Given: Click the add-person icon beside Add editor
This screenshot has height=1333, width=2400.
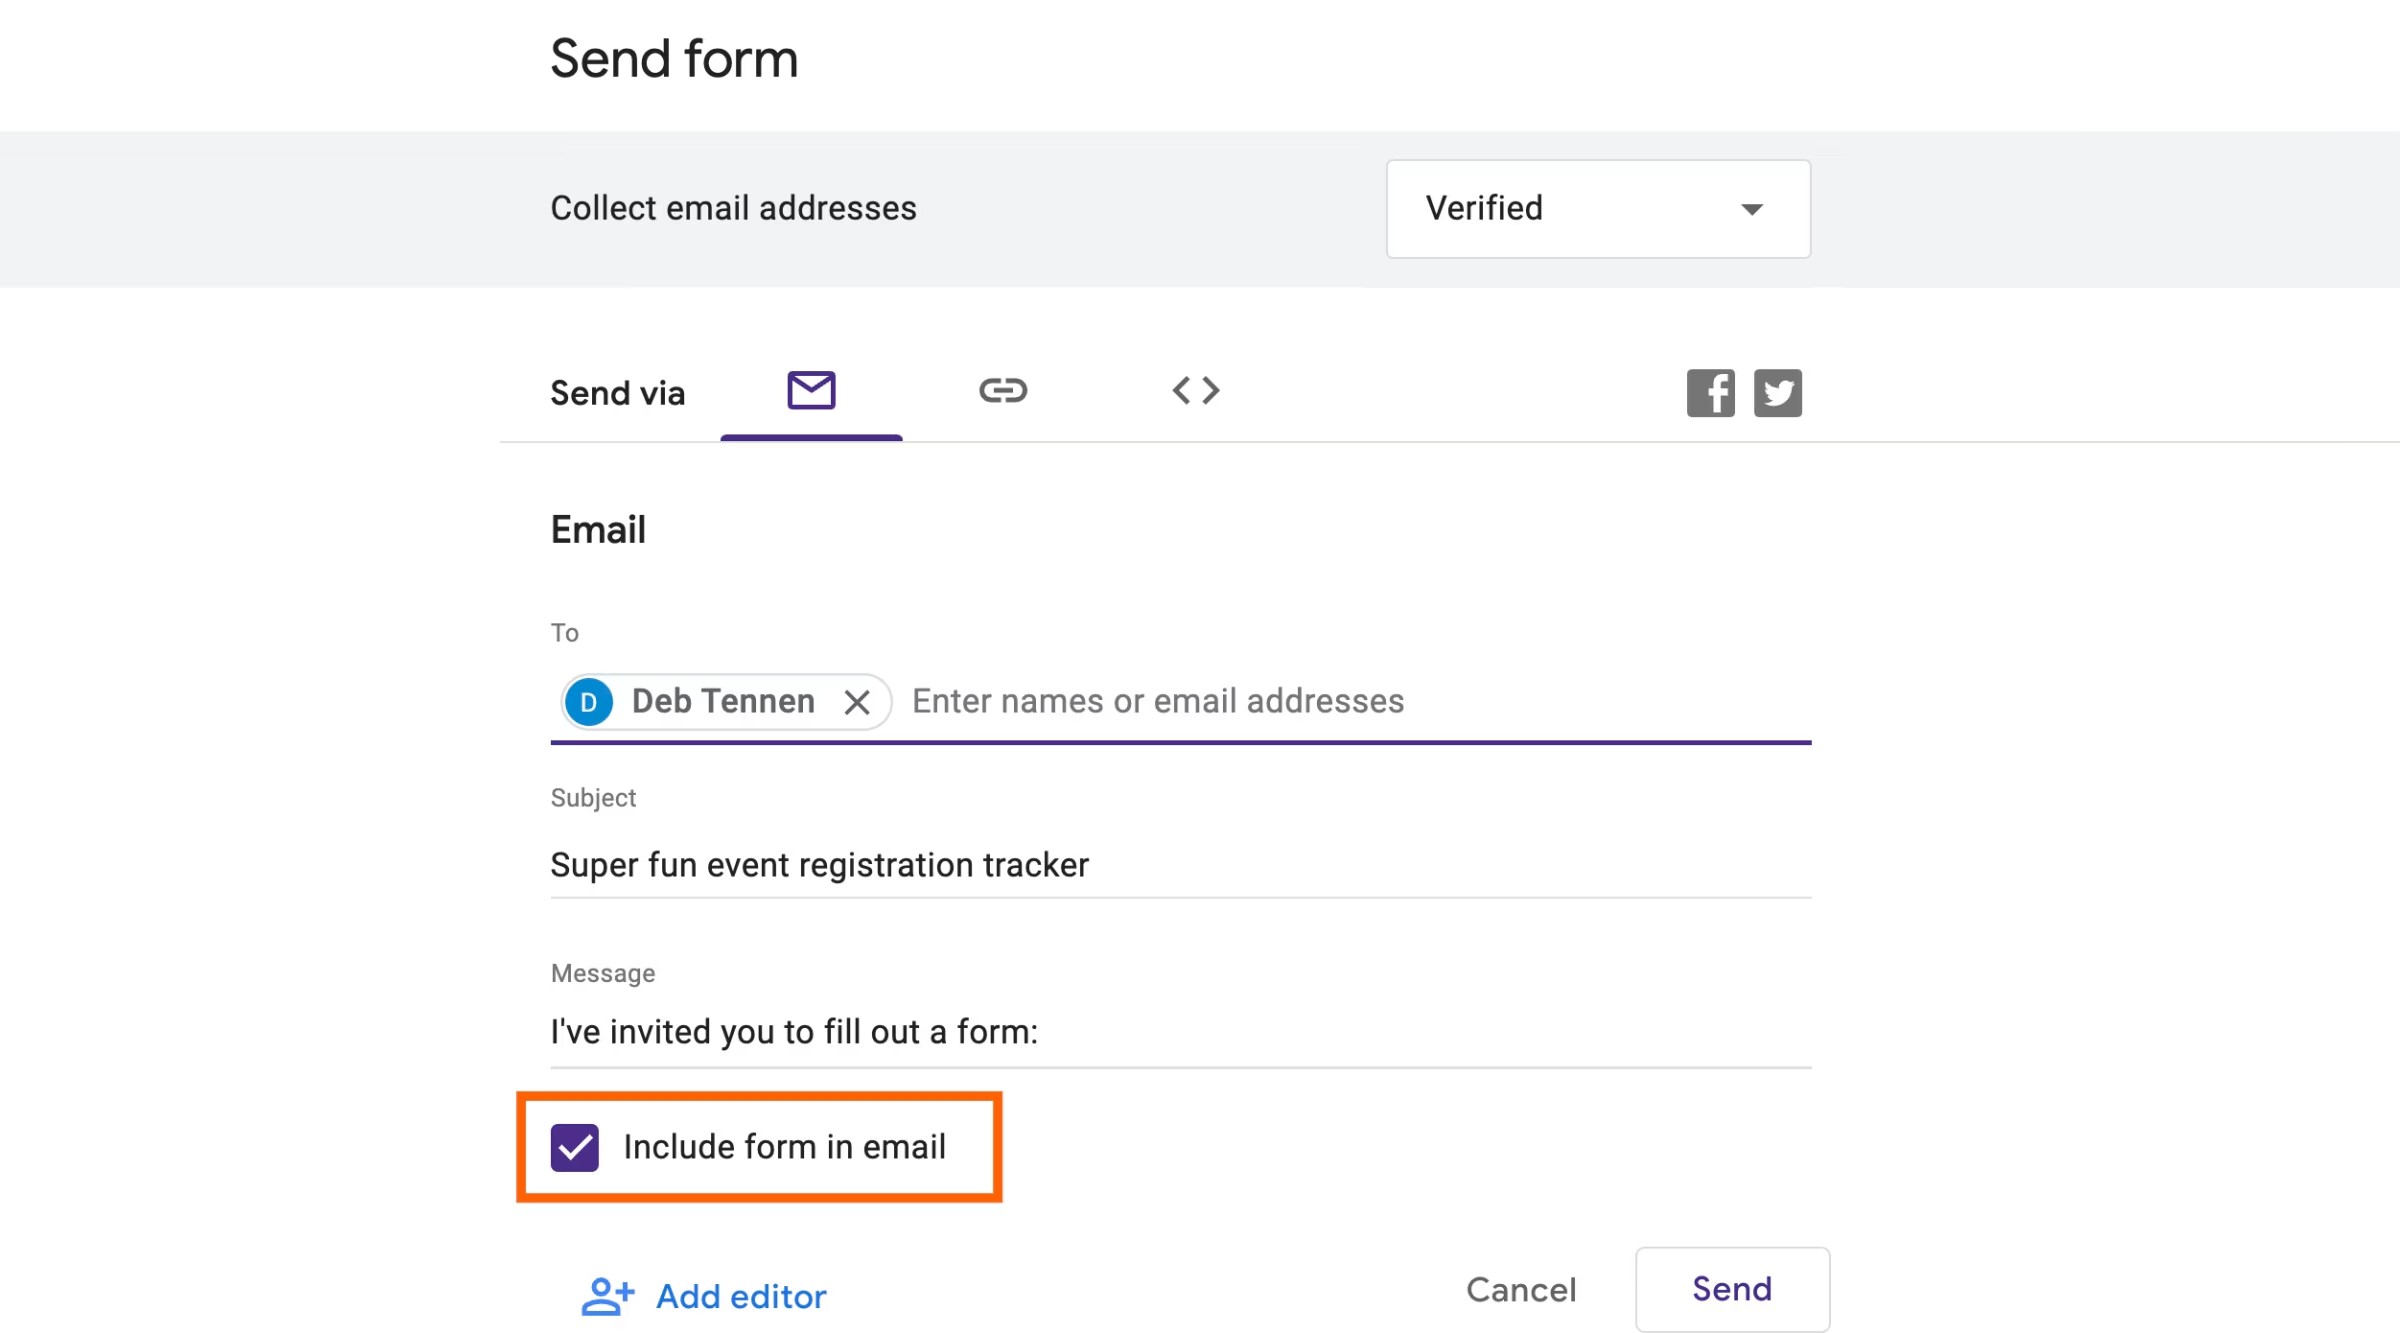Looking at the screenshot, I should tap(608, 1296).
